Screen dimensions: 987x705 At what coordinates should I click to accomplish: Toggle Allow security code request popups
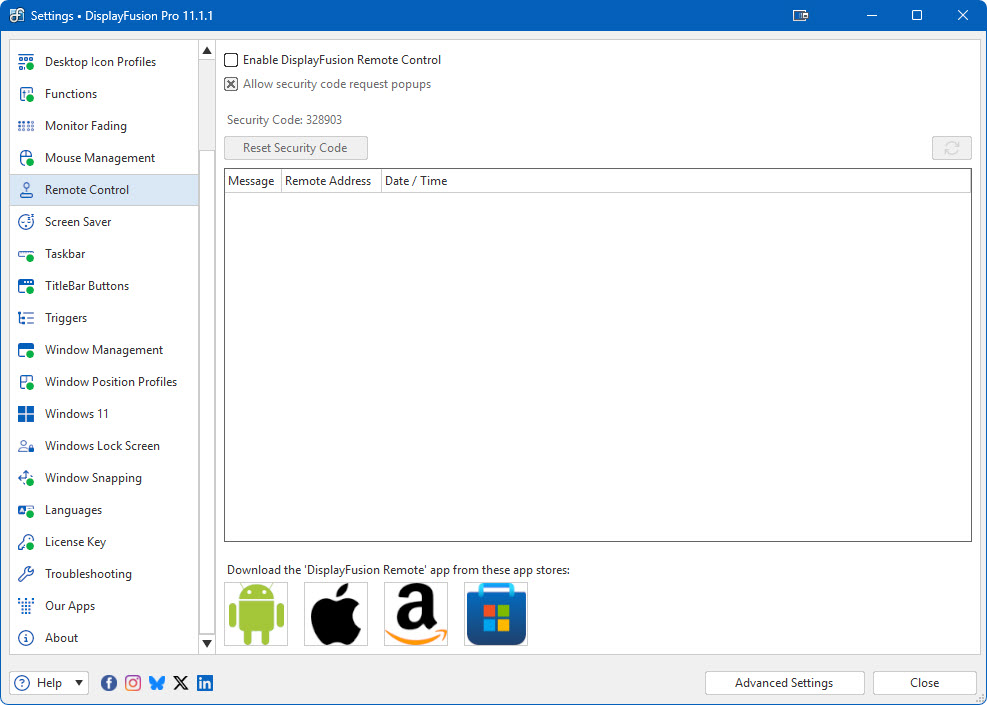(x=231, y=84)
